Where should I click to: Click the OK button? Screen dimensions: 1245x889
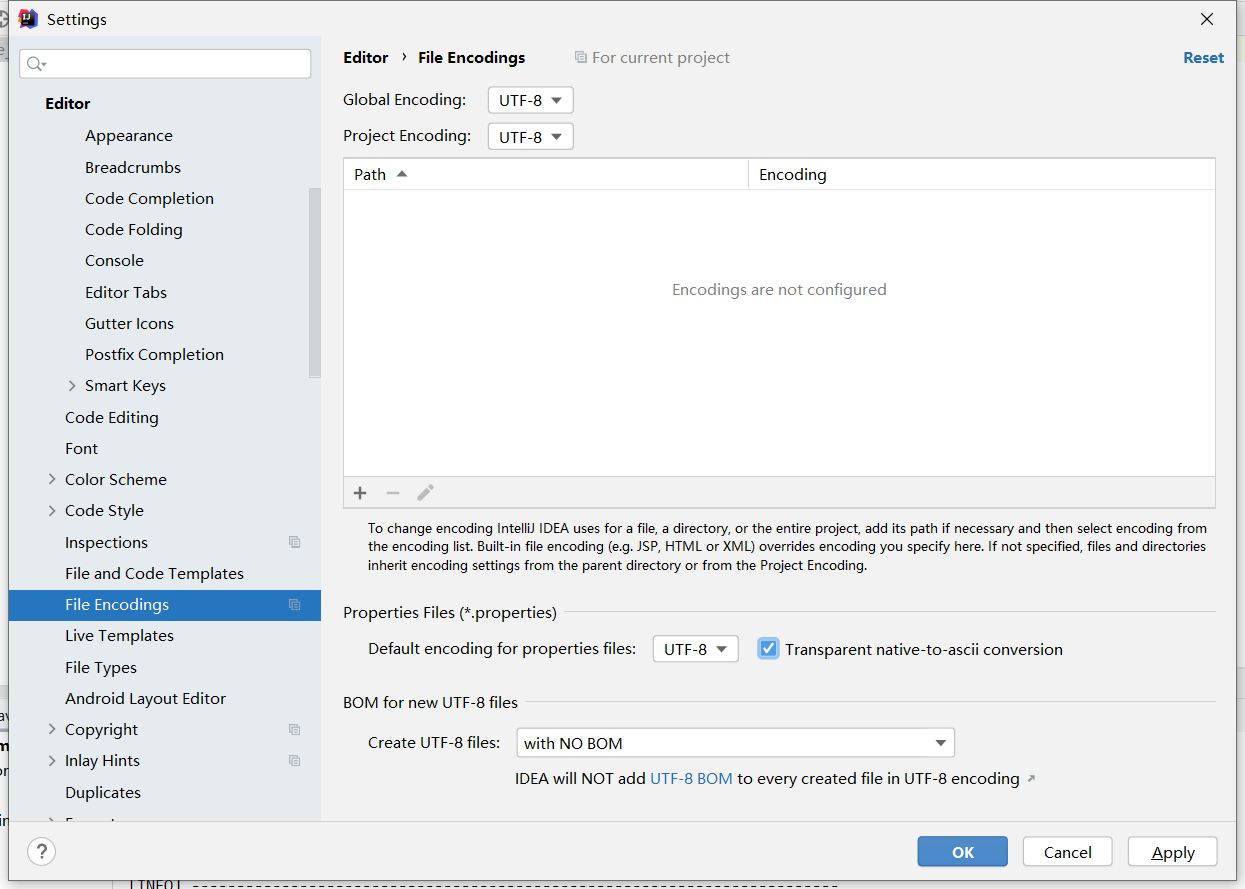click(x=963, y=852)
